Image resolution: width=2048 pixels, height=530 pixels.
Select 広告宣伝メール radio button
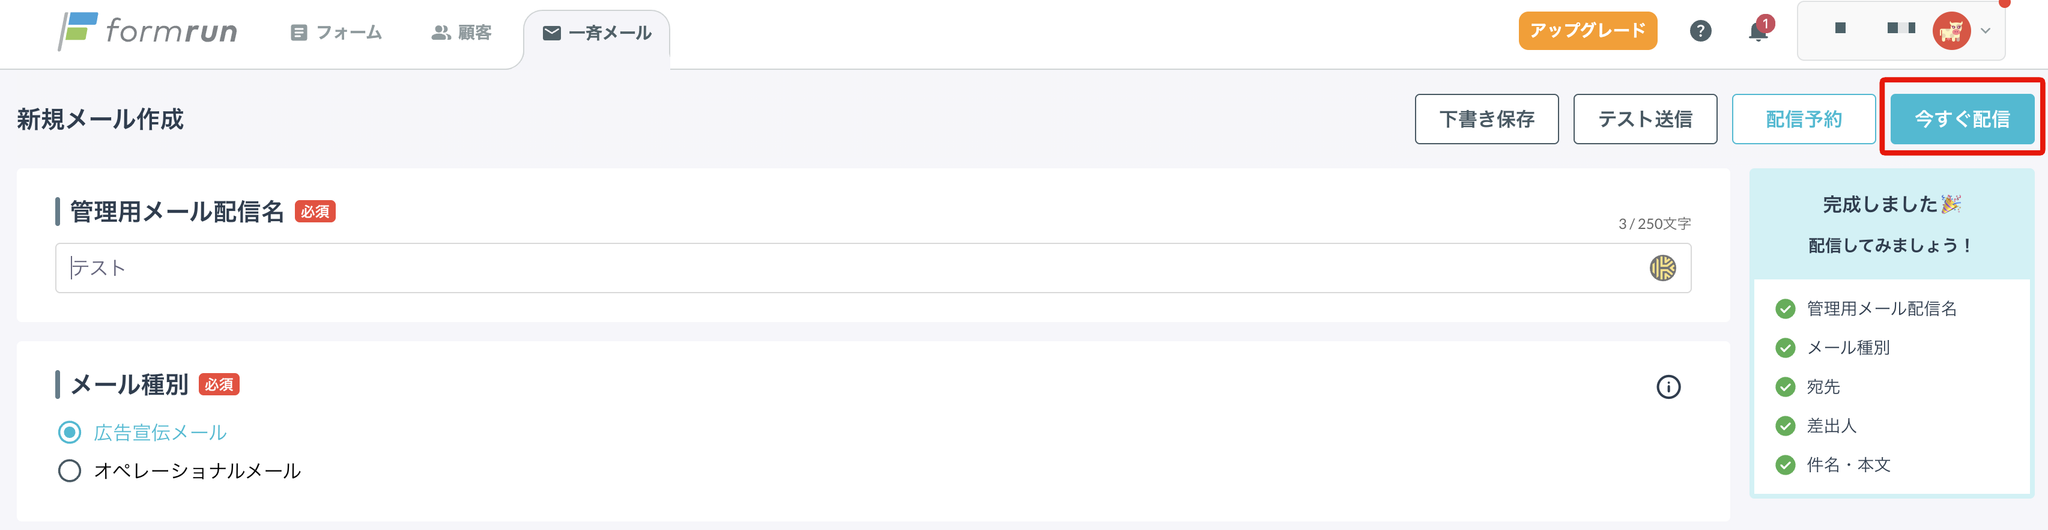[x=69, y=433]
